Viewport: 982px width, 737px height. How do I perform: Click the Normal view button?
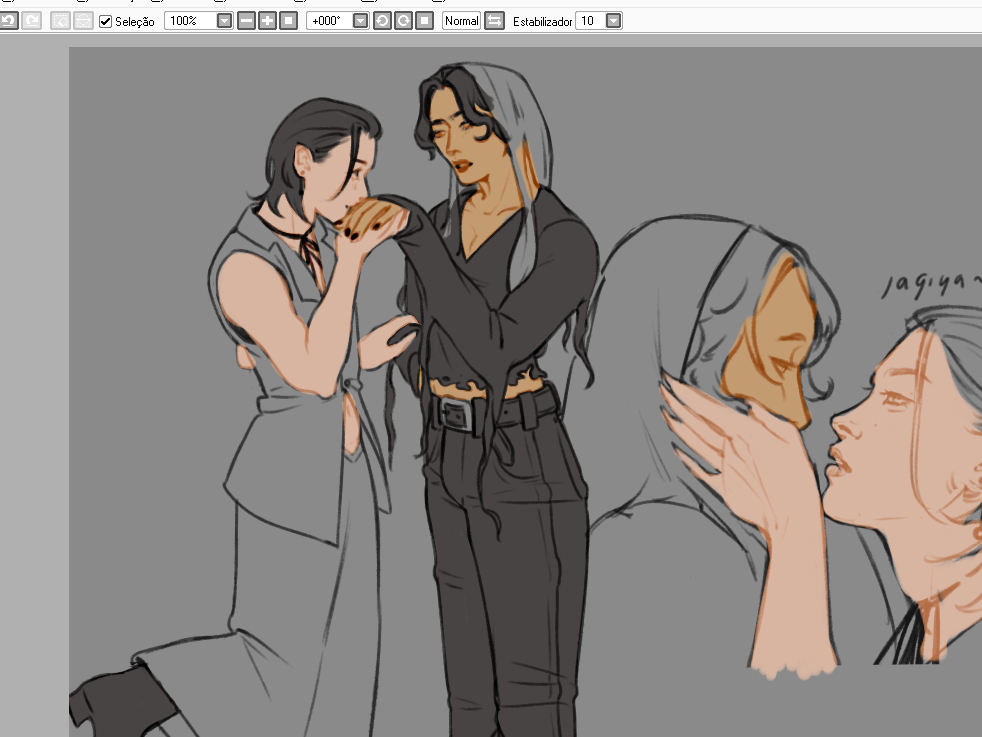point(461,21)
